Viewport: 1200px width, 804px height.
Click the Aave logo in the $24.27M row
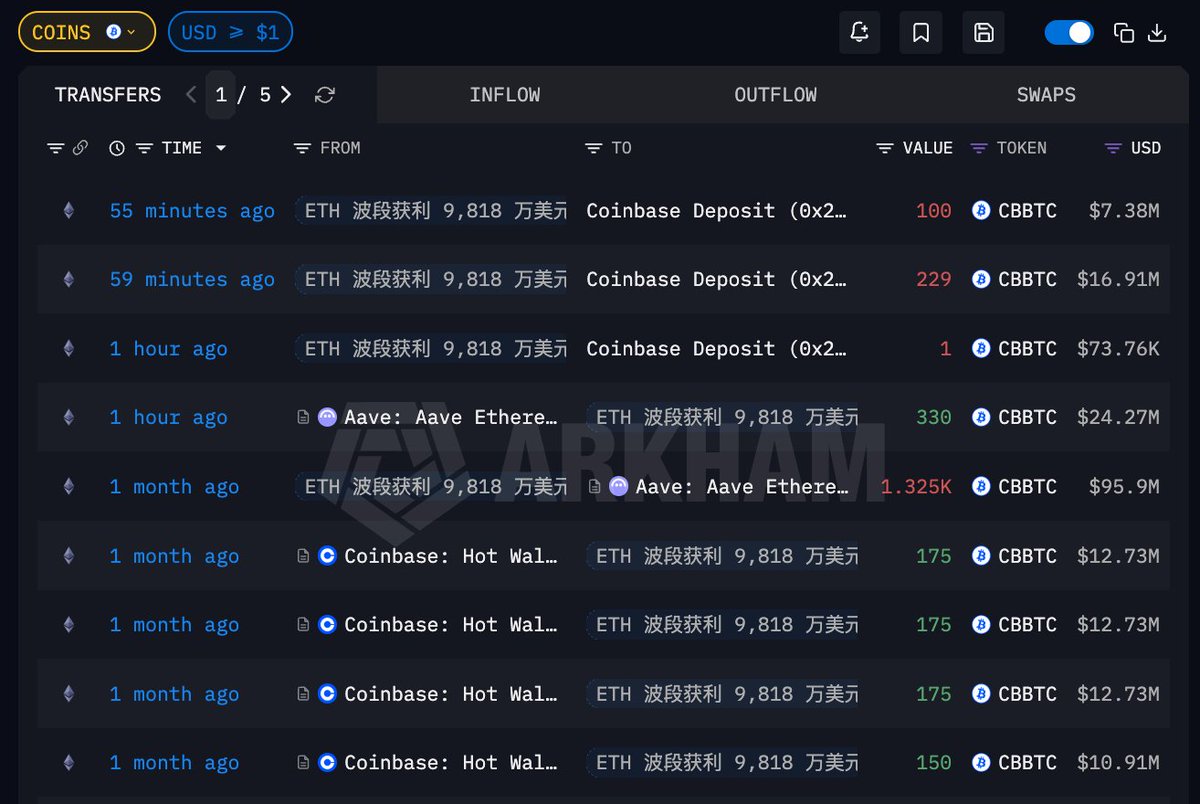pyautogui.click(x=327, y=418)
